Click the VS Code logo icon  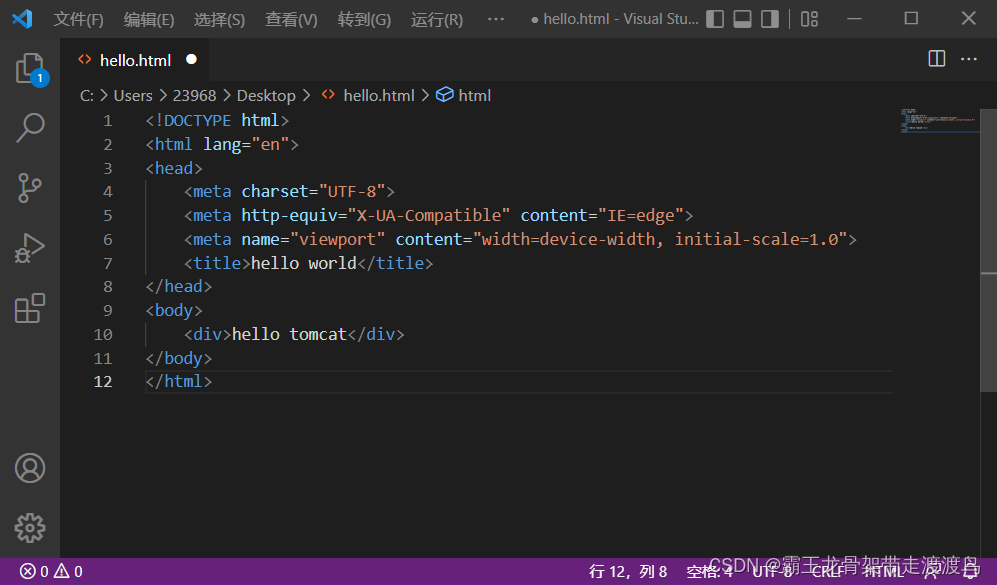click(22, 19)
